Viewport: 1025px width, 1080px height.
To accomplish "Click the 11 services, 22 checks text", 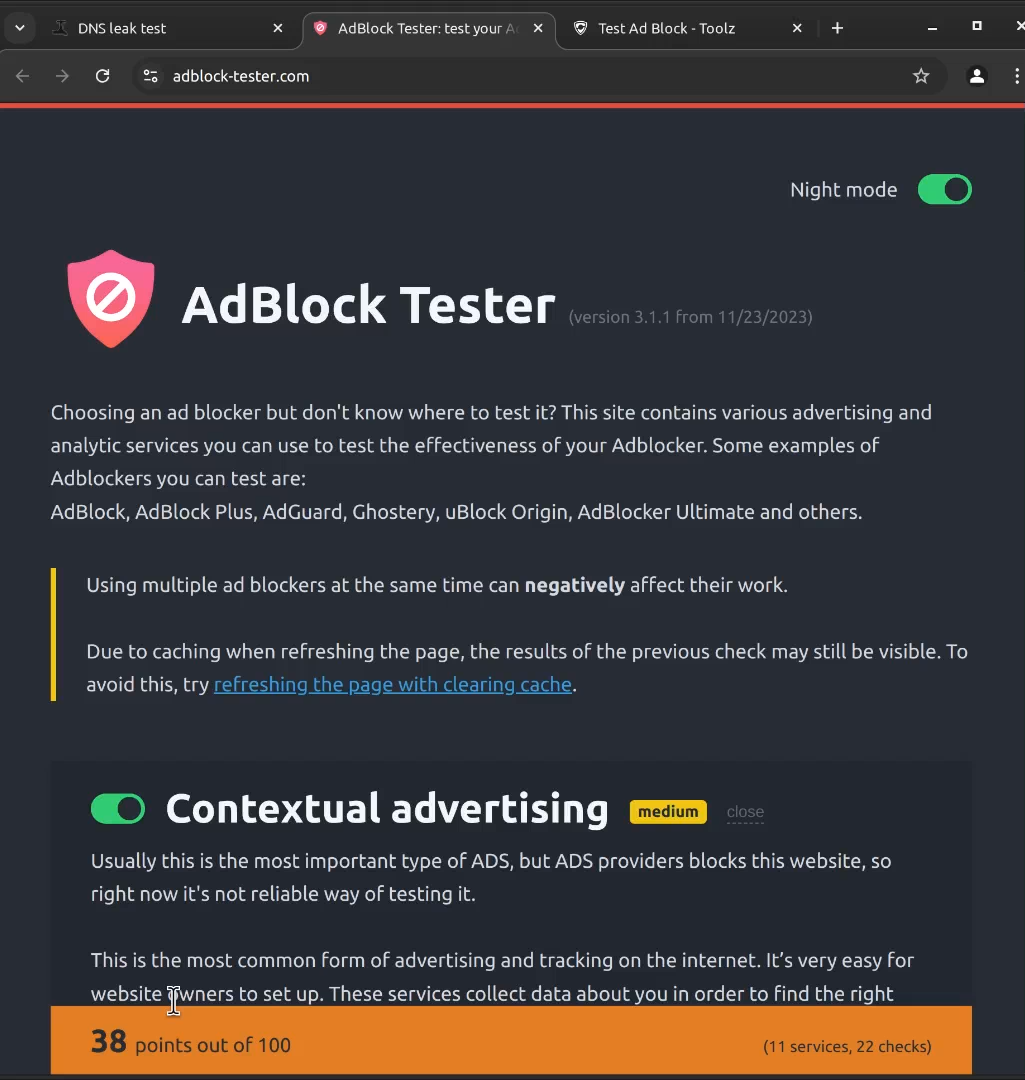I will pyautogui.click(x=847, y=1046).
